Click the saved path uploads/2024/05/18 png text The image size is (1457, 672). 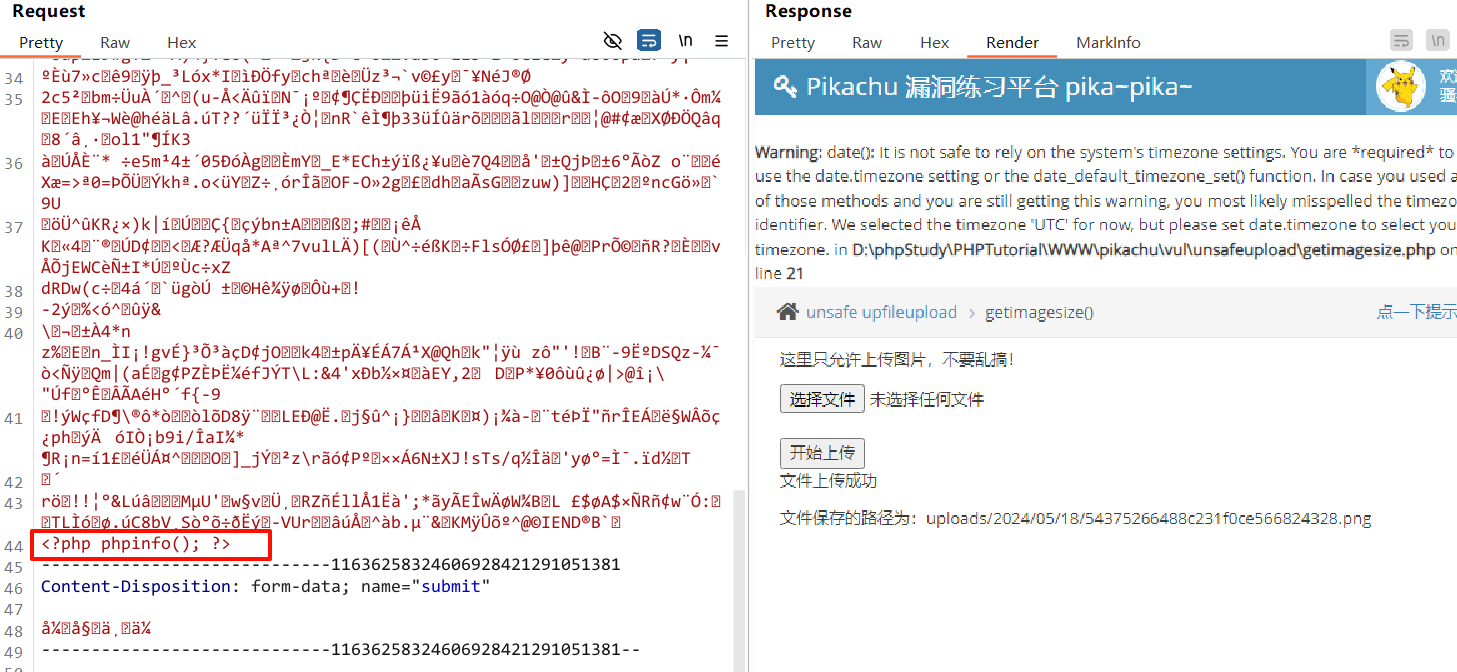[1148, 518]
